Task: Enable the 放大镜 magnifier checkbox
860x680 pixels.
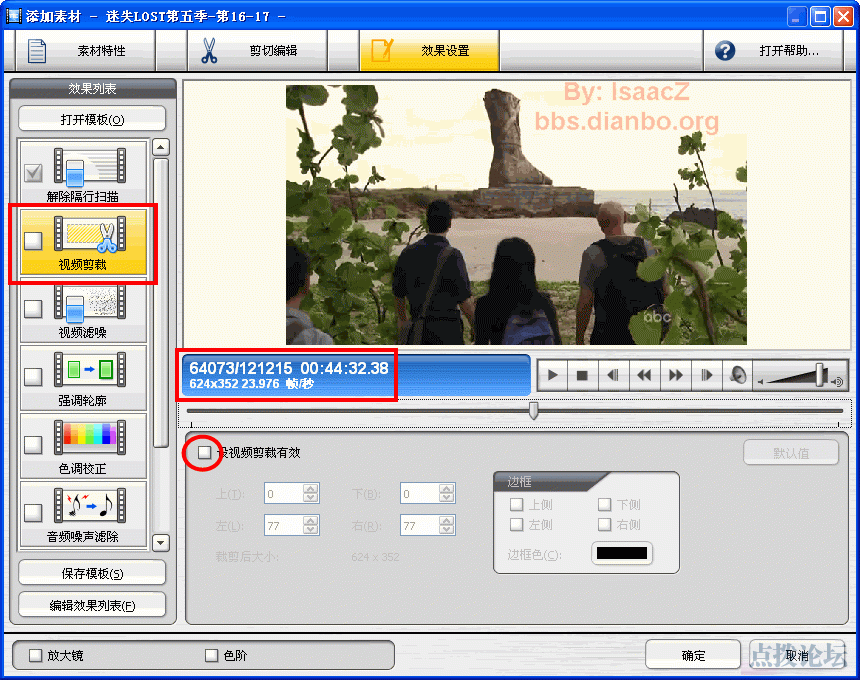Action: click(x=36, y=655)
